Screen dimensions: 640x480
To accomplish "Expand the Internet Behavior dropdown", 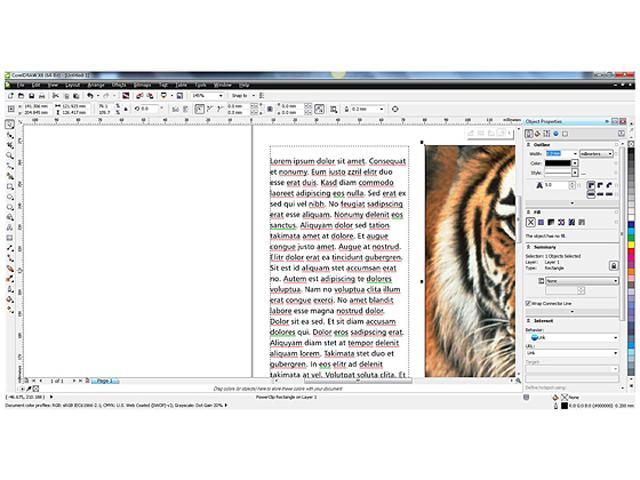I will point(615,338).
